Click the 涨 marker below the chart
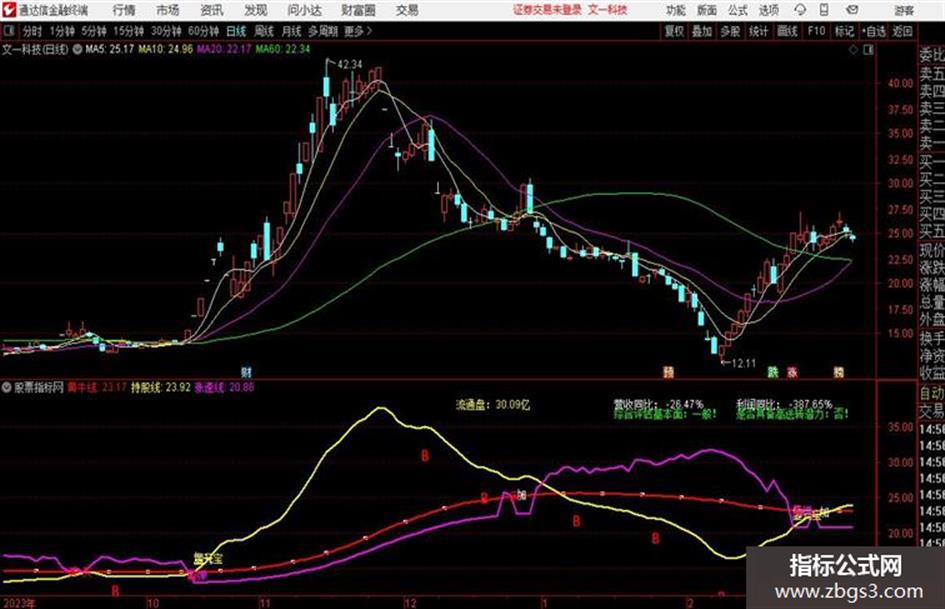 point(792,372)
